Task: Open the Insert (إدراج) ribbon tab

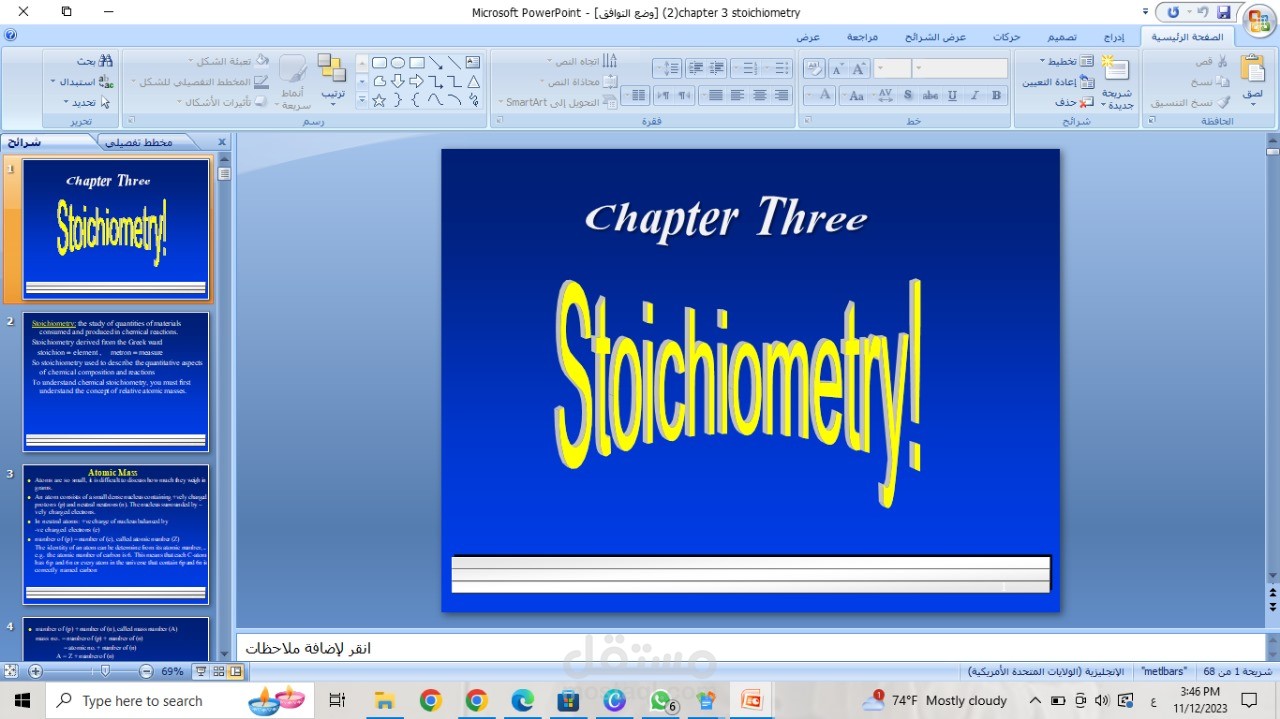Action: tap(1113, 37)
